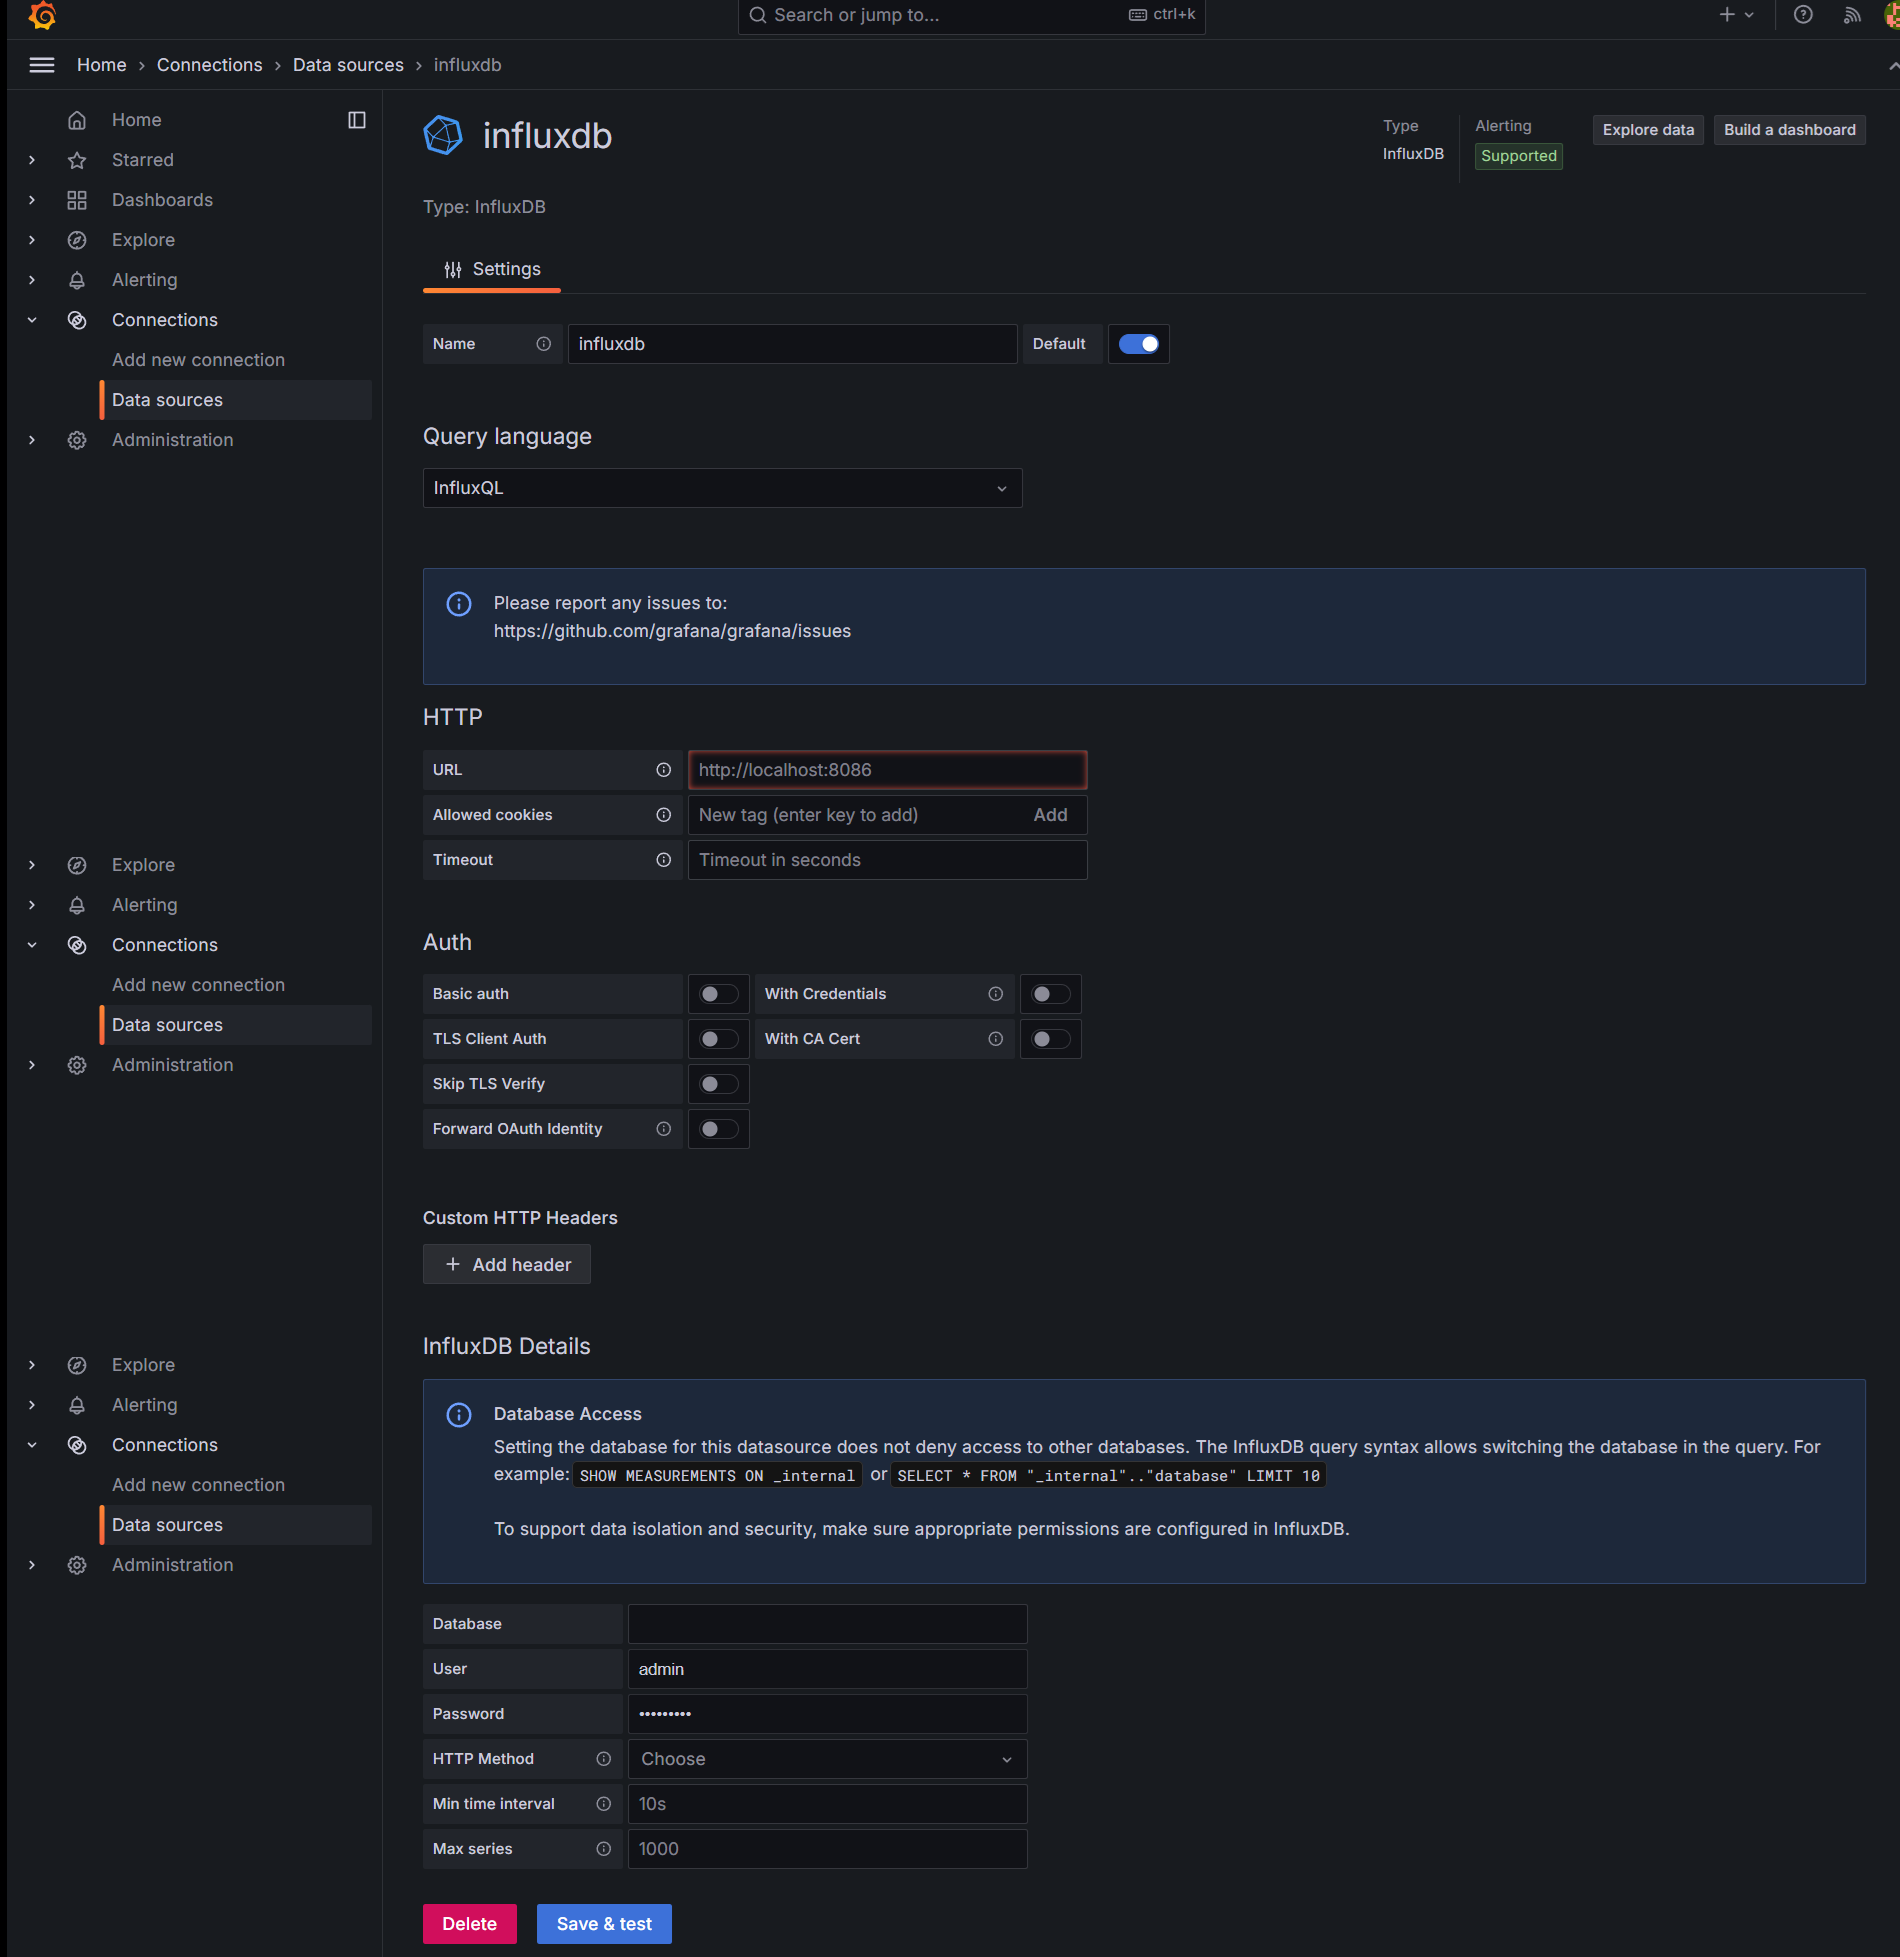Click the red Delete button
The image size is (1900, 1957).
click(x=470, y=1924)
